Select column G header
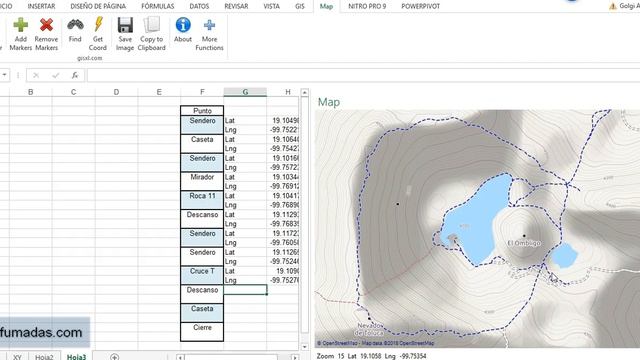Screen dimensions: 640x360 245,92
